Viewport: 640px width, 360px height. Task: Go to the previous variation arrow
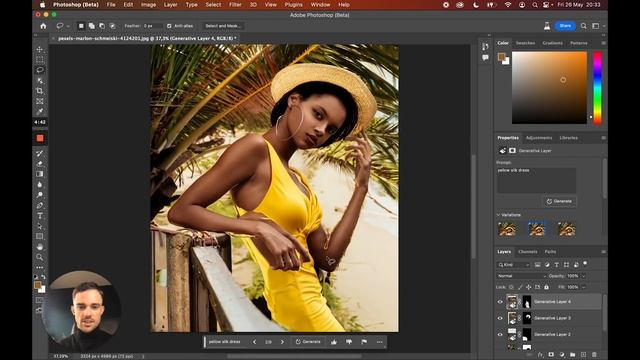click(255, 342)
